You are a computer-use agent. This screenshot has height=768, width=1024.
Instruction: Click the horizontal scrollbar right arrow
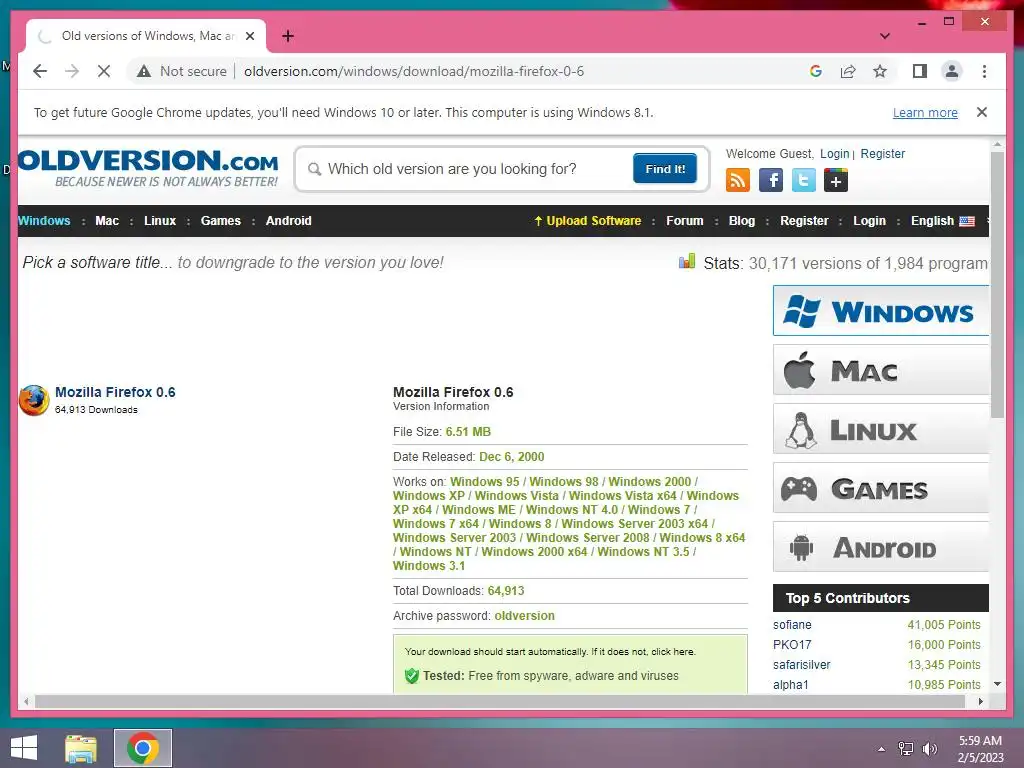(980, 701)
